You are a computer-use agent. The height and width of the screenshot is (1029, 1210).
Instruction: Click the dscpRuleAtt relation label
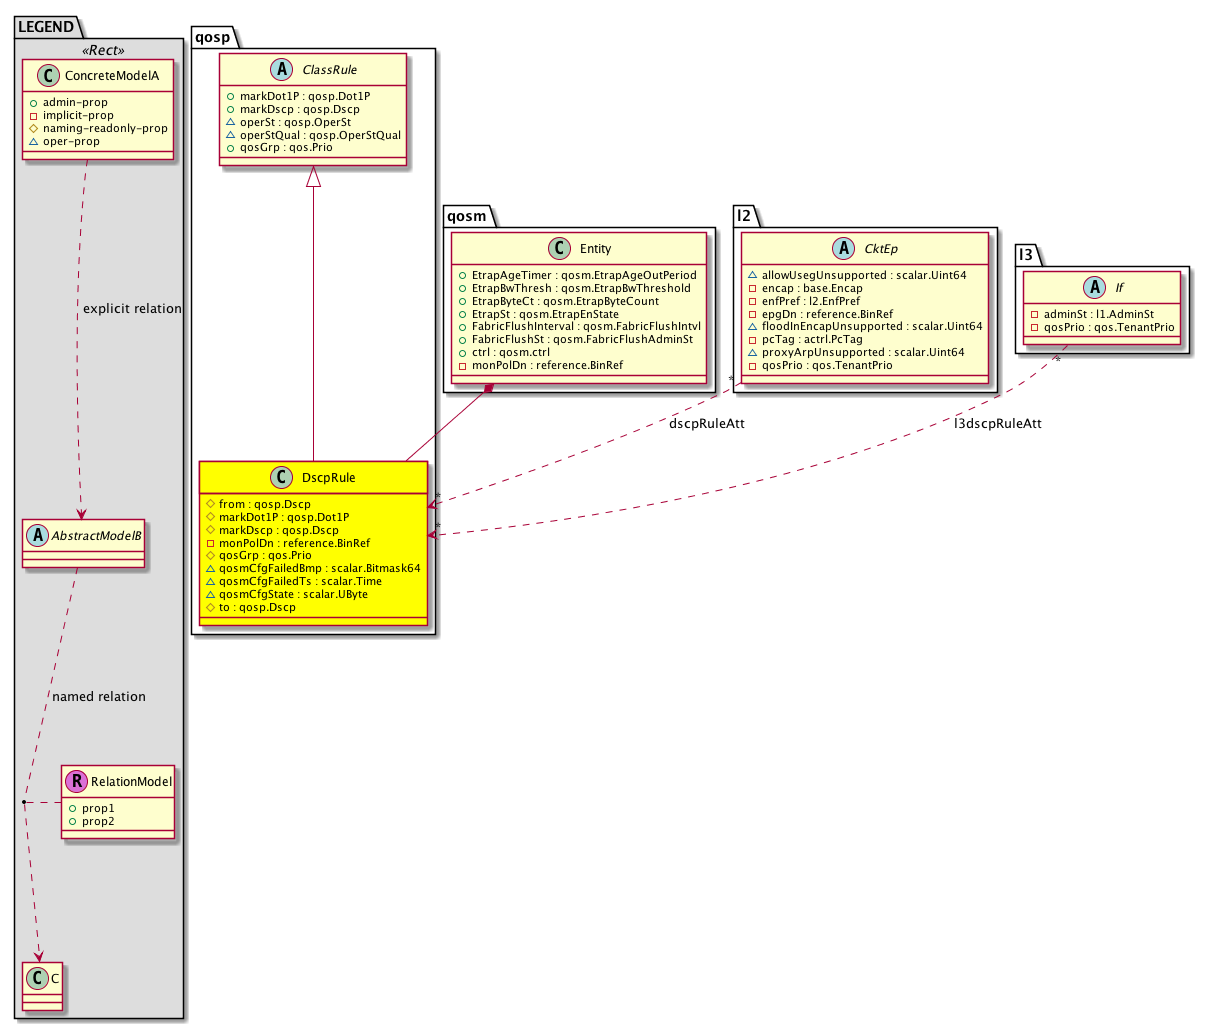pyautogui.click(x=706, y=424)
